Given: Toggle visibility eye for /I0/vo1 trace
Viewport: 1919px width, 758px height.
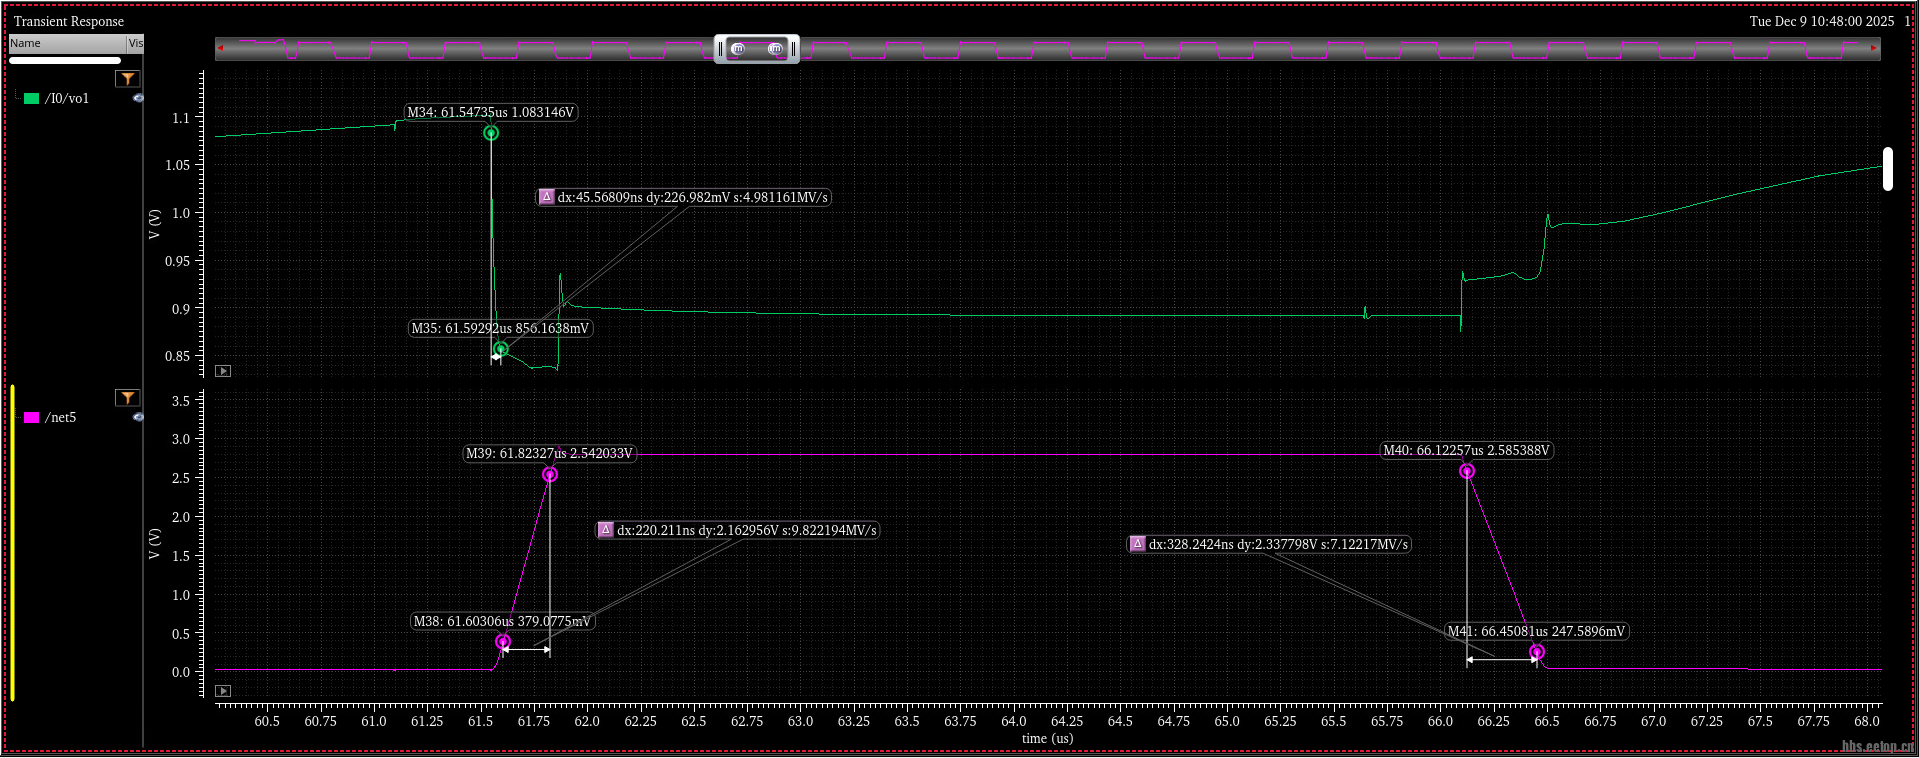Looking at the screenshot, I should pyautogui.click(x=138, y=98).
